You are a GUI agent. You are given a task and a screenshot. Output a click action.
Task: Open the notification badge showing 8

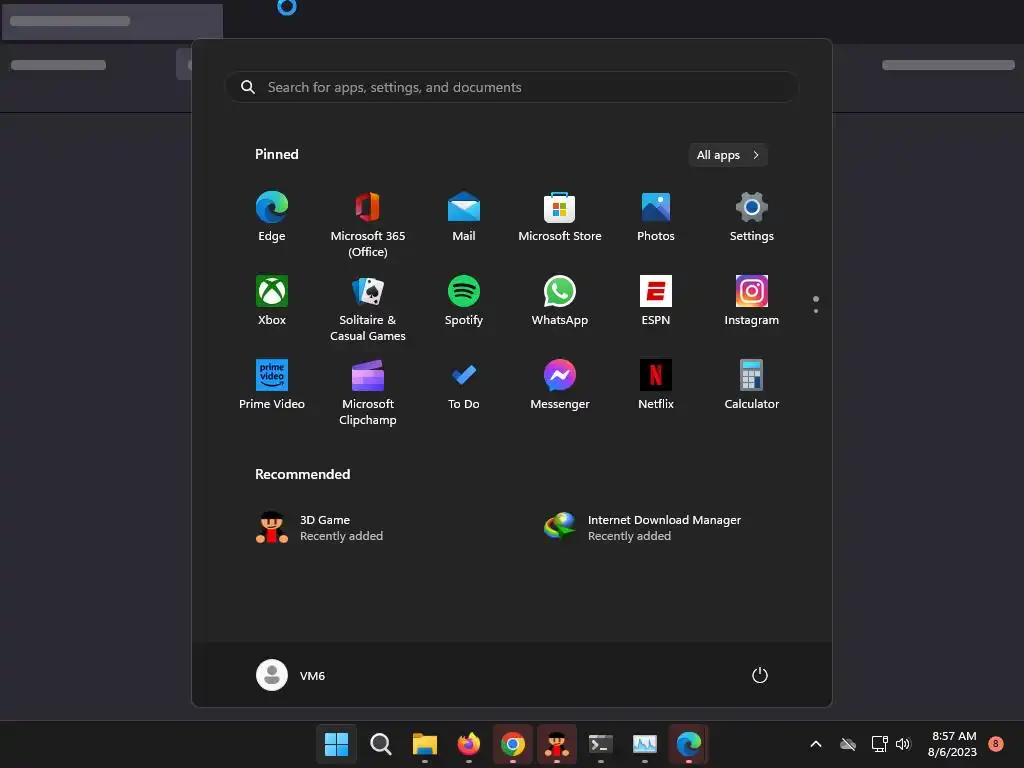coord(995,743)
